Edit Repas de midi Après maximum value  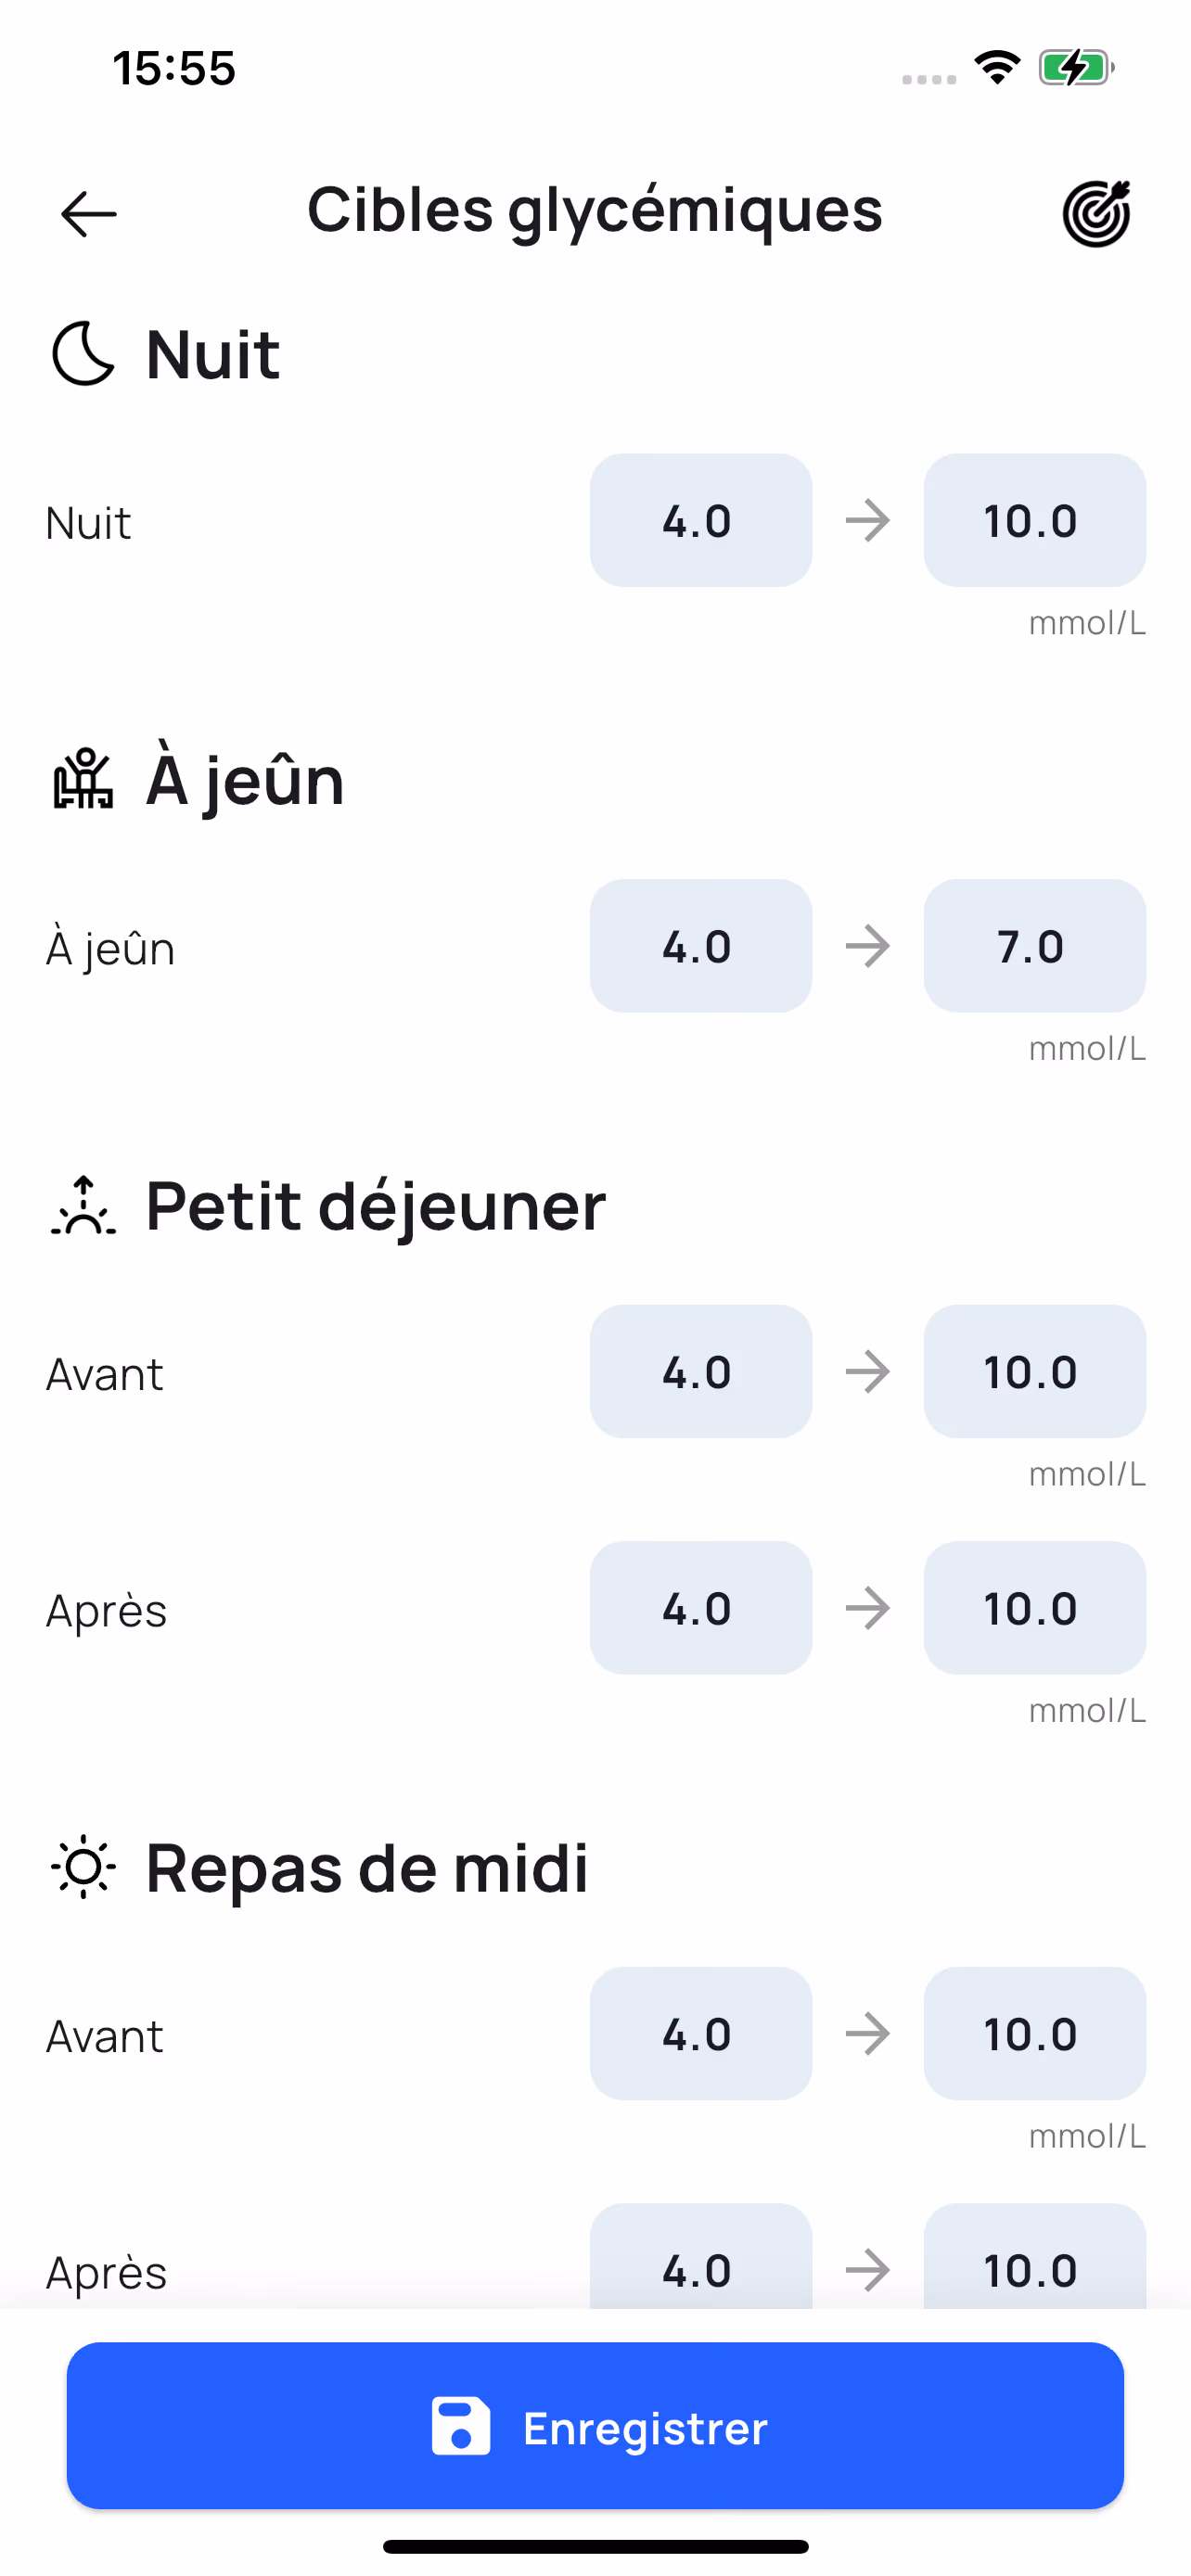pyautogui.click(x=1034, y=2260)
